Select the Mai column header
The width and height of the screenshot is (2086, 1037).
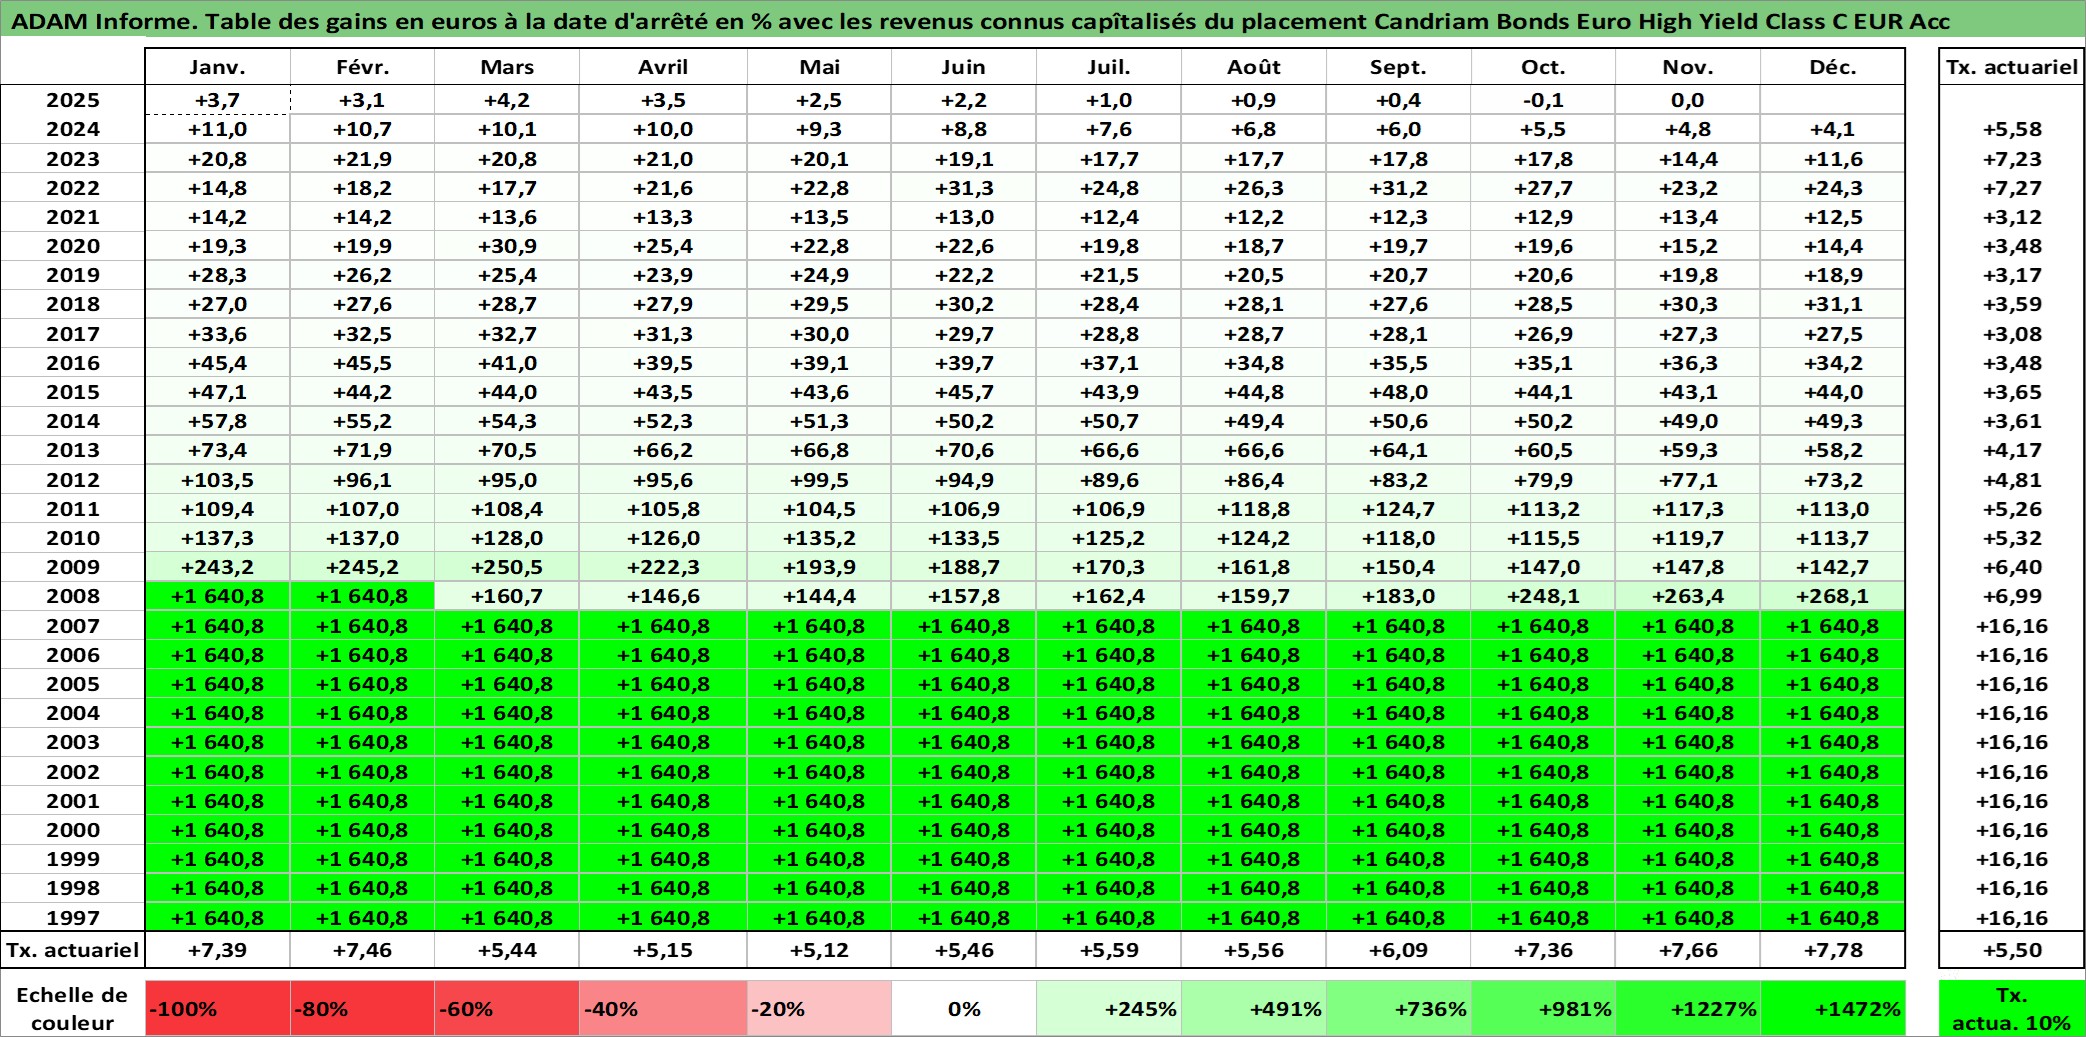pos(819,67)
